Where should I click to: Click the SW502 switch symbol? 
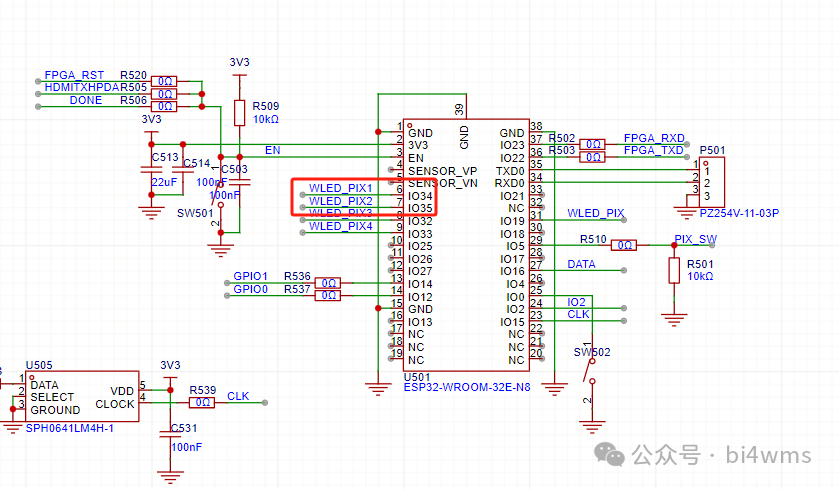point(590,380)
